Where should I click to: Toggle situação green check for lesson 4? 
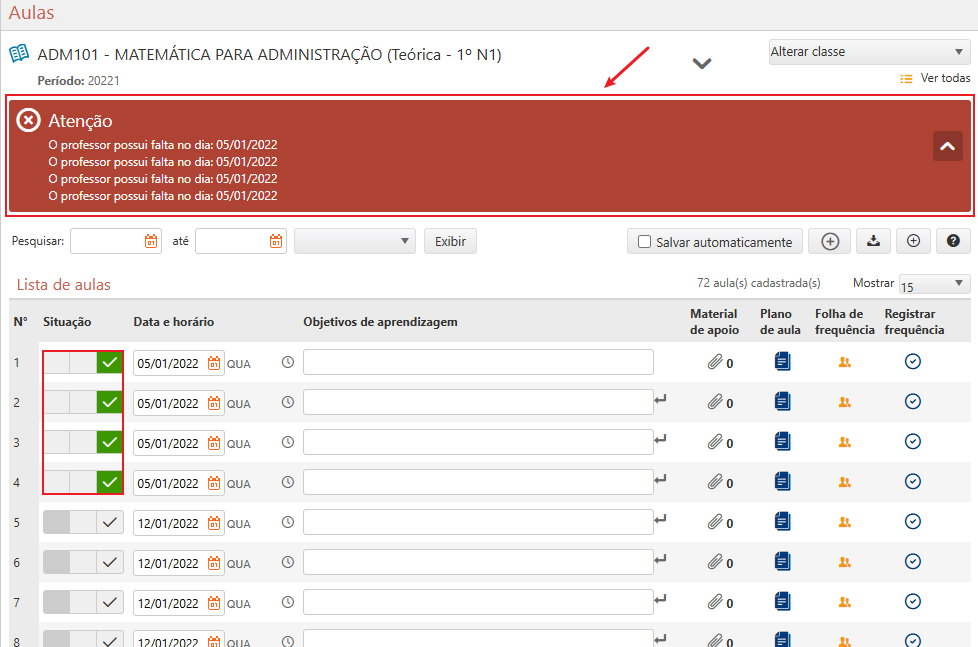[110, 482]
